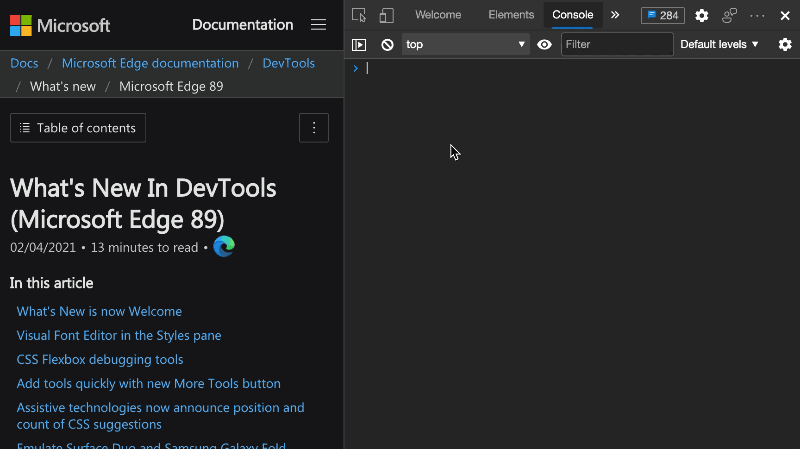Image resolution: width=800 pixels, height=449 pixels.
Task: Open the Table of contents button
Action: (x=78, y=128)
